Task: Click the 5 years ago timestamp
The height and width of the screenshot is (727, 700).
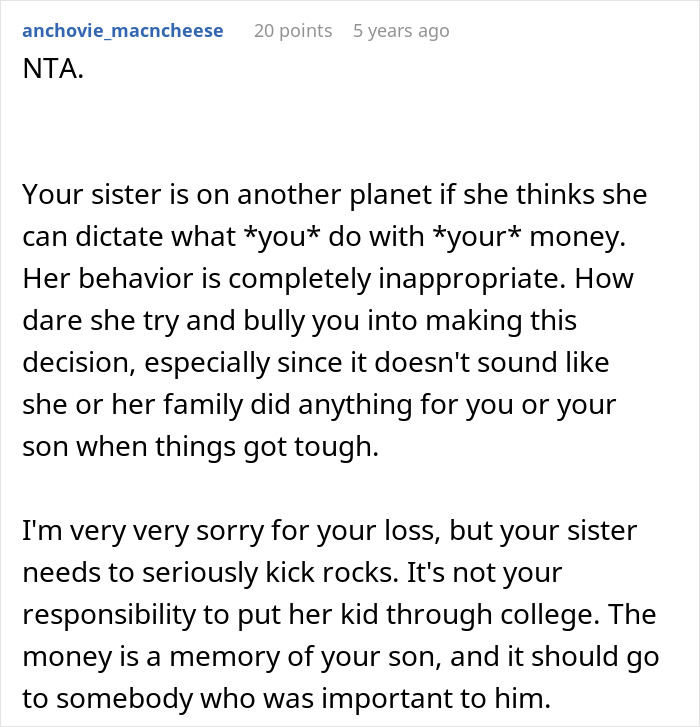Action: coord(401,31)
